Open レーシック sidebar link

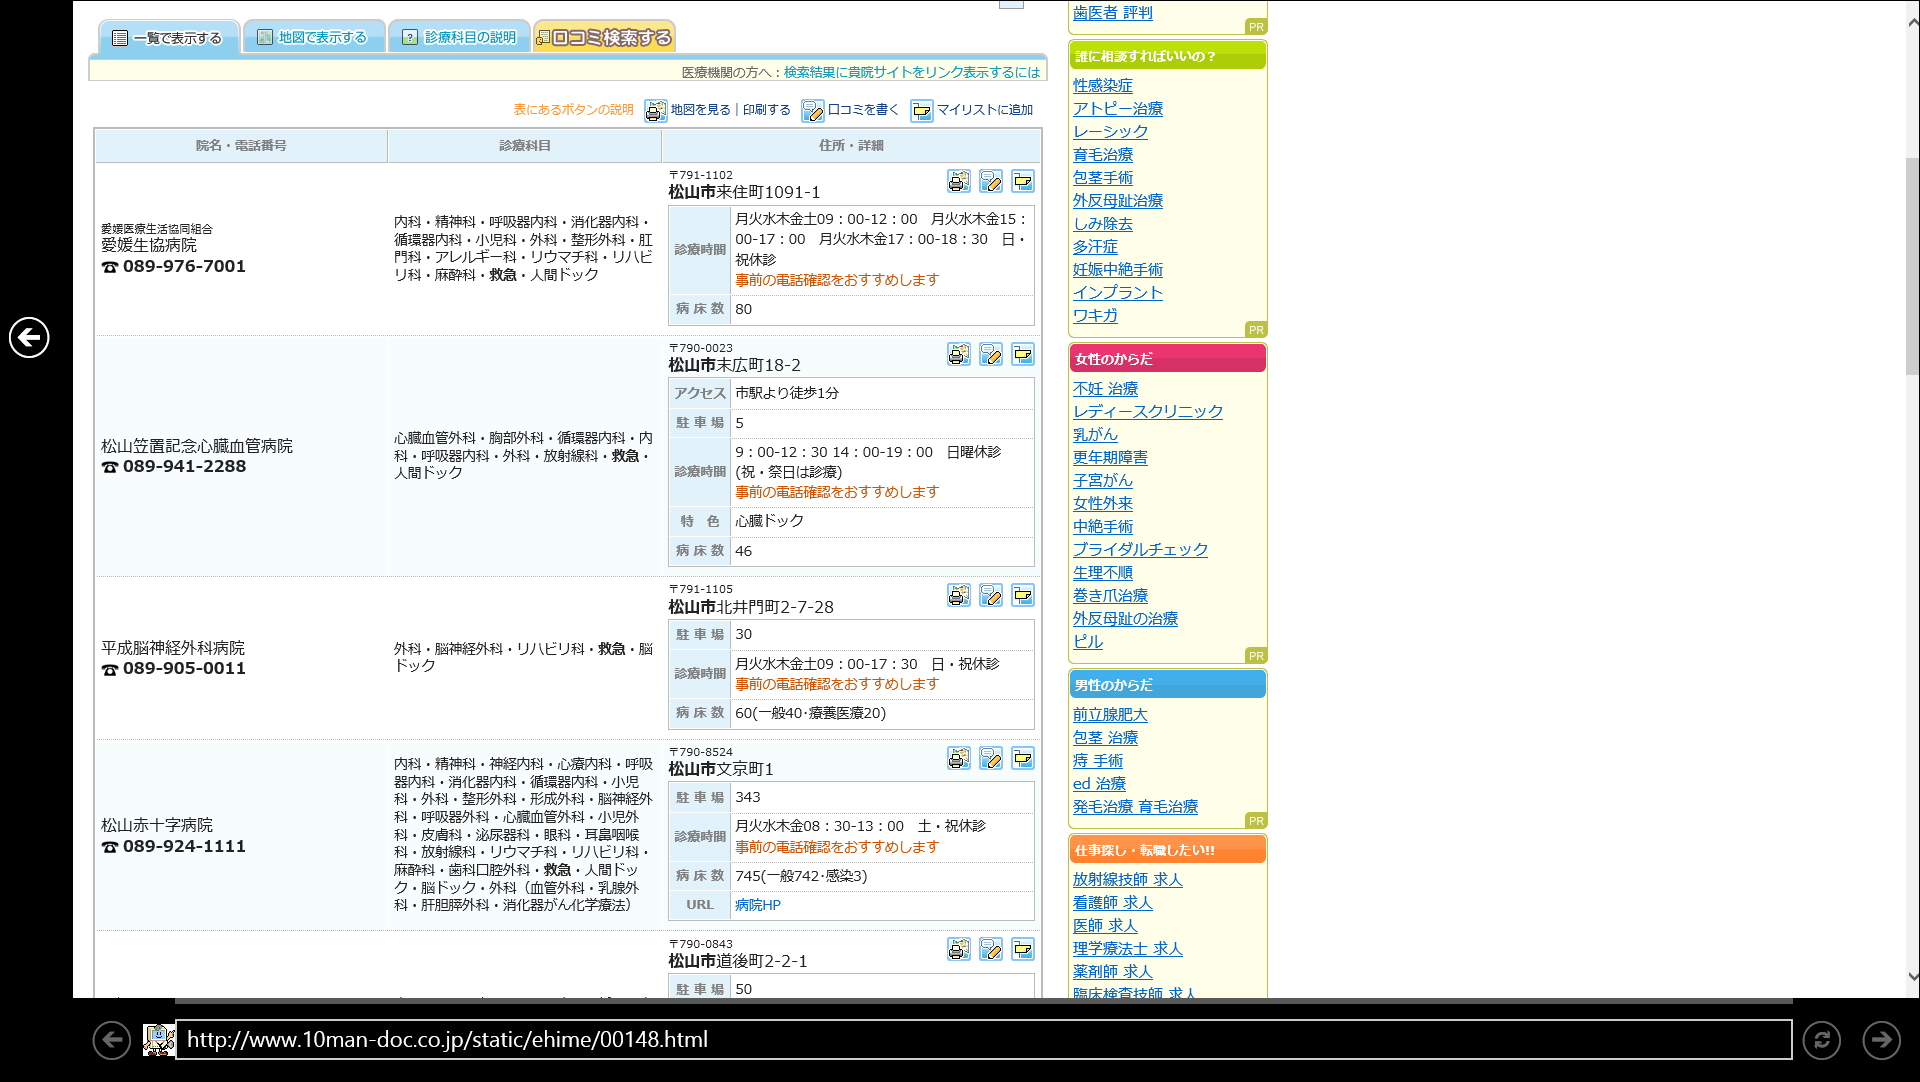1110,132
